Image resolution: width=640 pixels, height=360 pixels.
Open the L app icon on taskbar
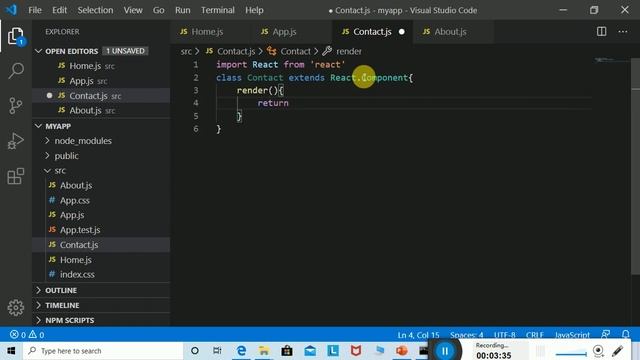(333, 351)
